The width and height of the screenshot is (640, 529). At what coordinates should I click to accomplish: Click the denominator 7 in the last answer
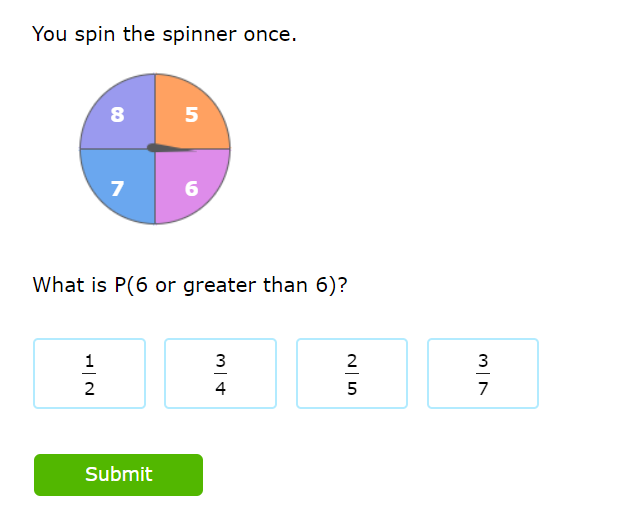[x=483, y=389]
